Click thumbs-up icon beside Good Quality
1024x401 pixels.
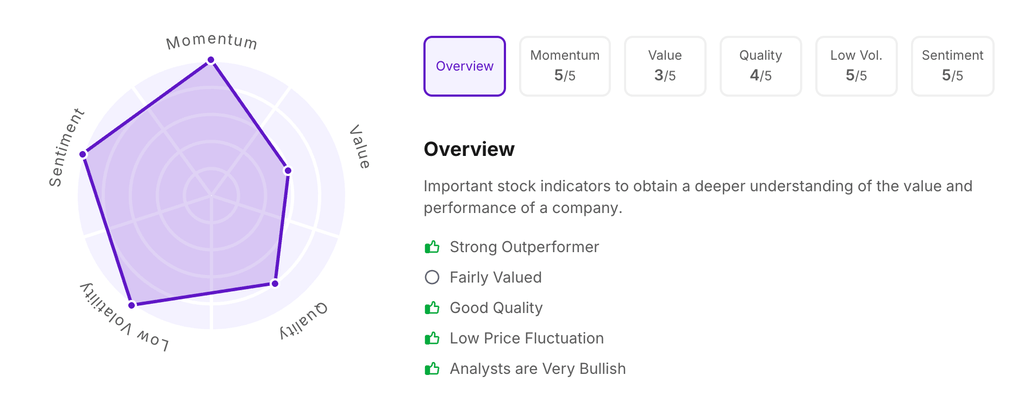click(x=432, y=308)
